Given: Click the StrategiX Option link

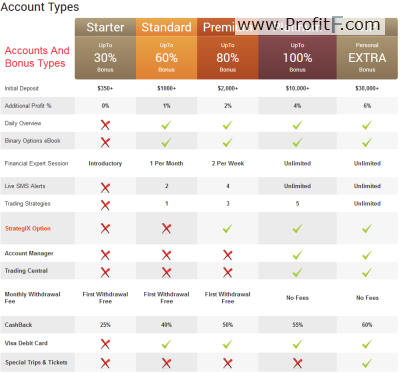Looking at the screenshot, I should 28,228.
